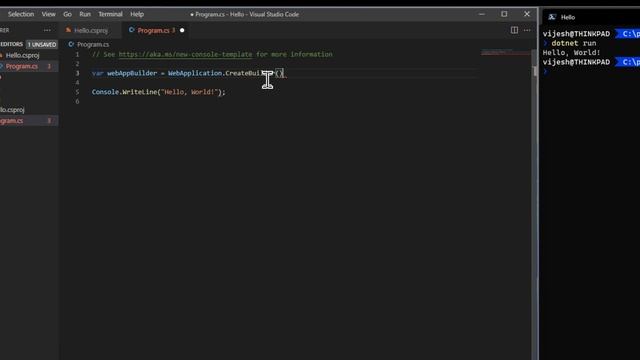Click the Hello, World! output in terminal

point(571,53)
